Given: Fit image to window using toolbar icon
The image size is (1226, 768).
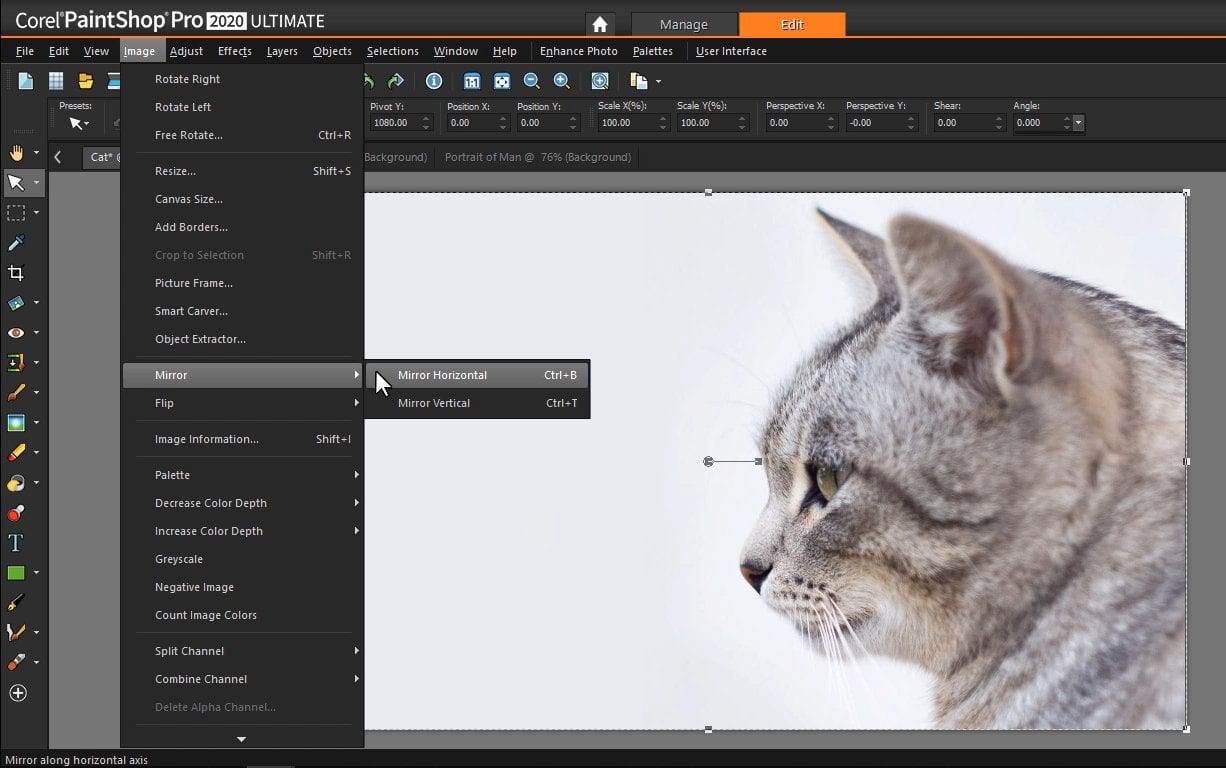Looking at the screenshot, I should click(501, 81).
